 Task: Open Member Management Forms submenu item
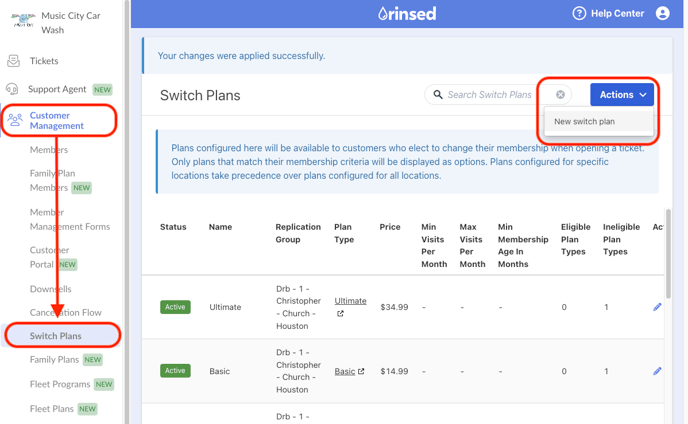[x=70, y=219]
